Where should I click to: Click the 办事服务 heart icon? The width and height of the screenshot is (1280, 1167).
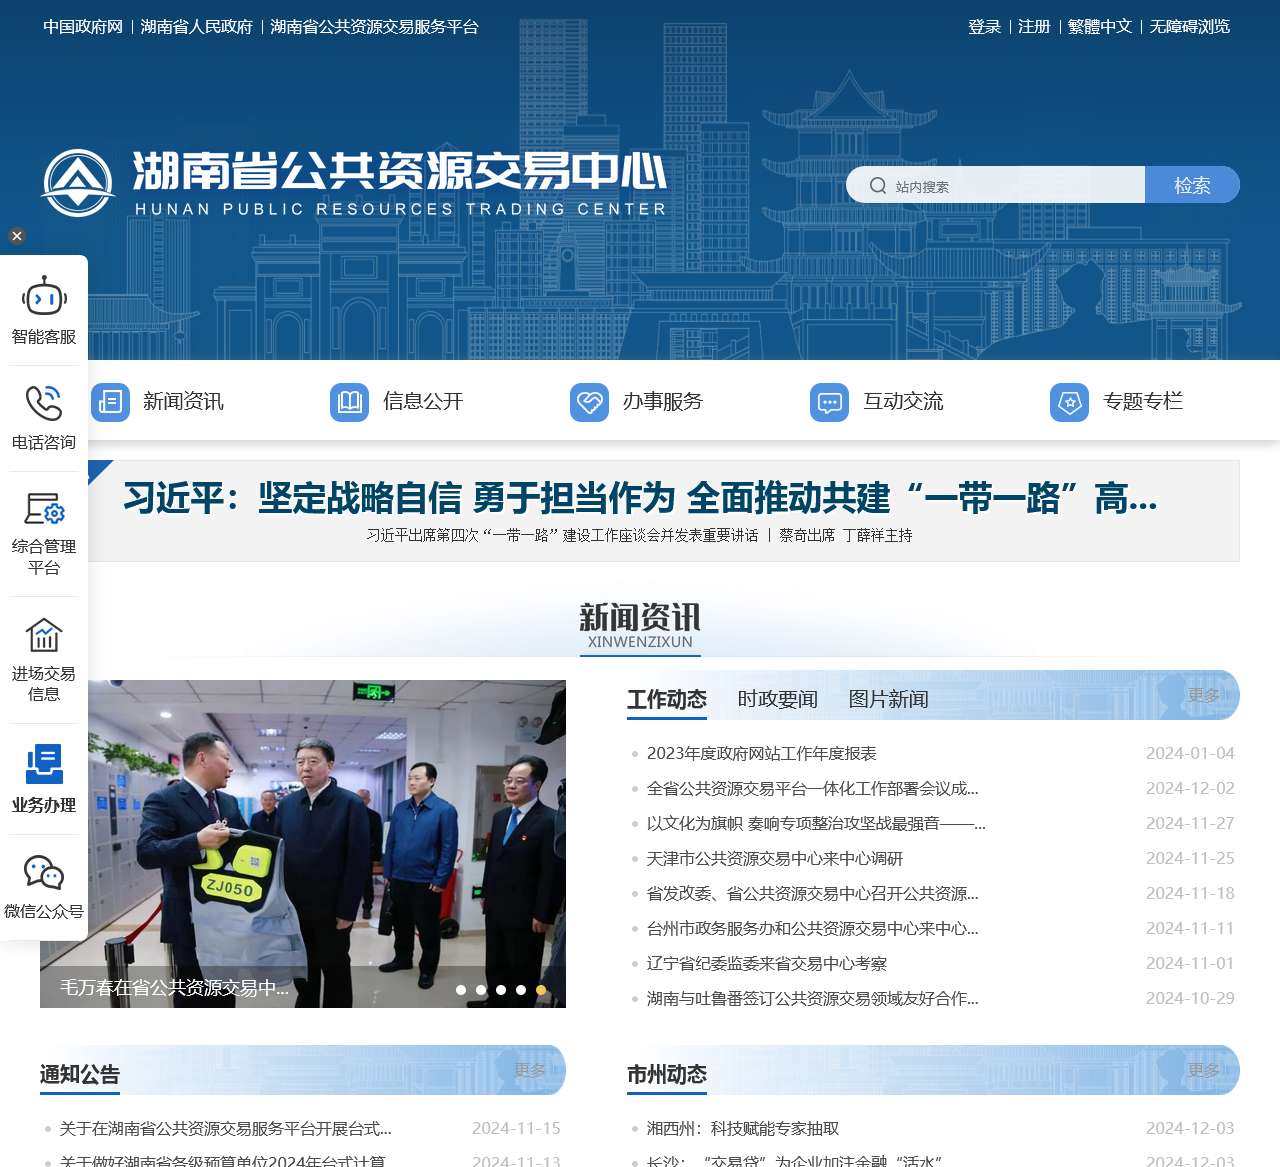coord(590,402)
